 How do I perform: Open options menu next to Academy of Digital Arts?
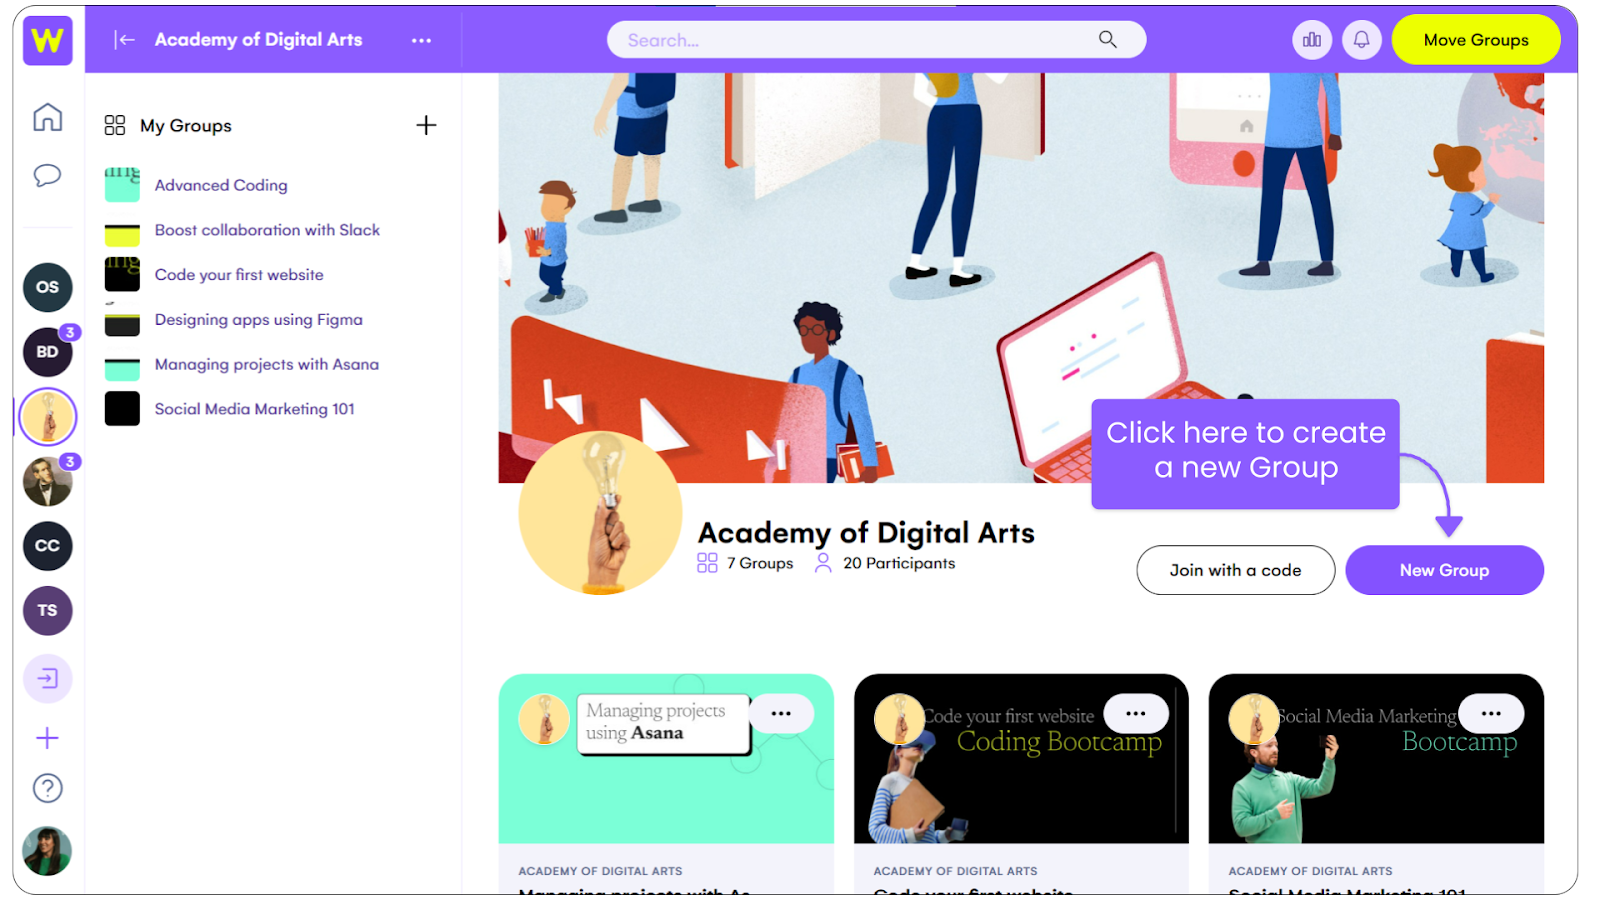pos(421,40)
